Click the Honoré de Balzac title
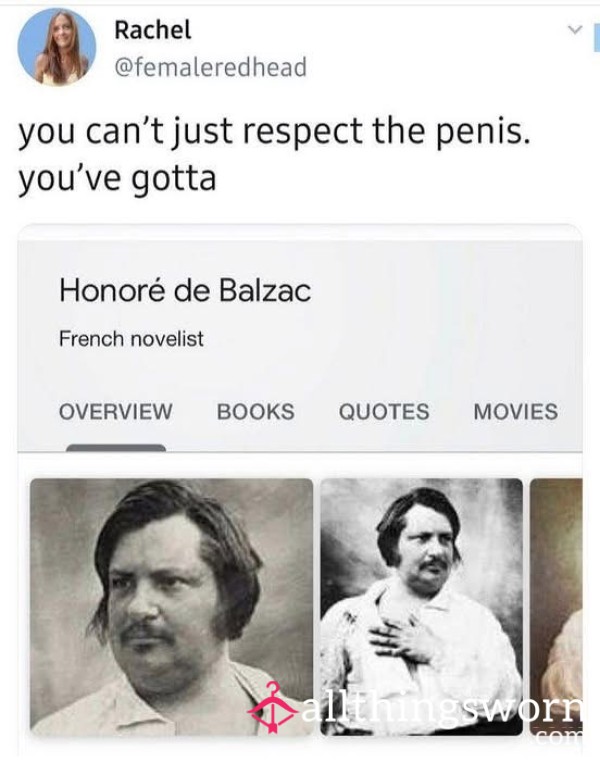The height and width of the screenshot is (762, 600). click(185, 291)
